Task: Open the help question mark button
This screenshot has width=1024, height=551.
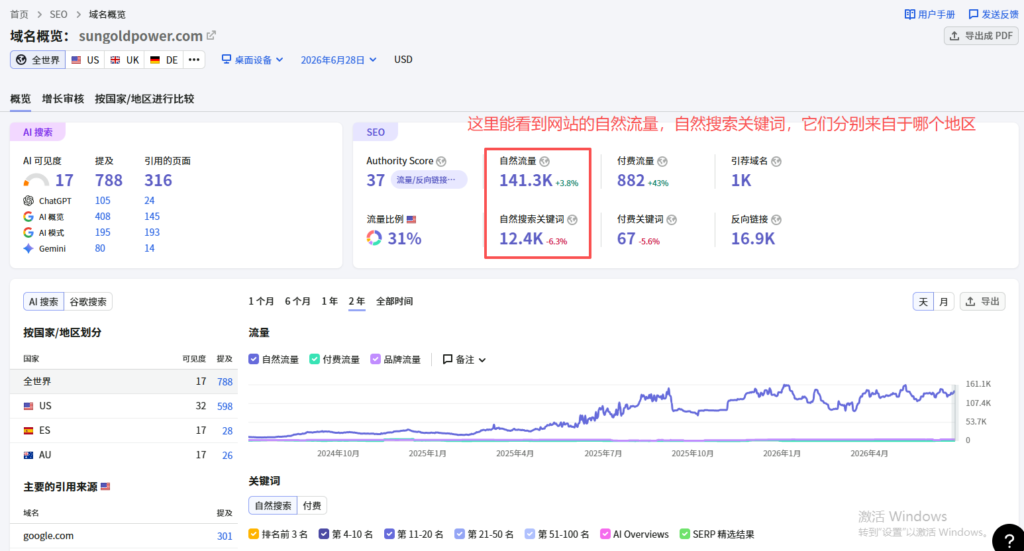Action: point(1009,539)
